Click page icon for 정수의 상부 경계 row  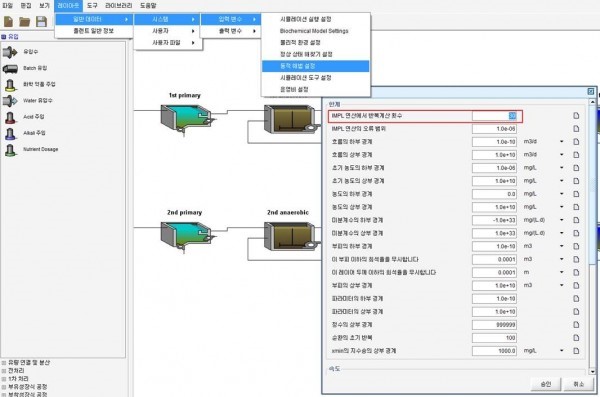pyautogui.click(x=576, y=325)
